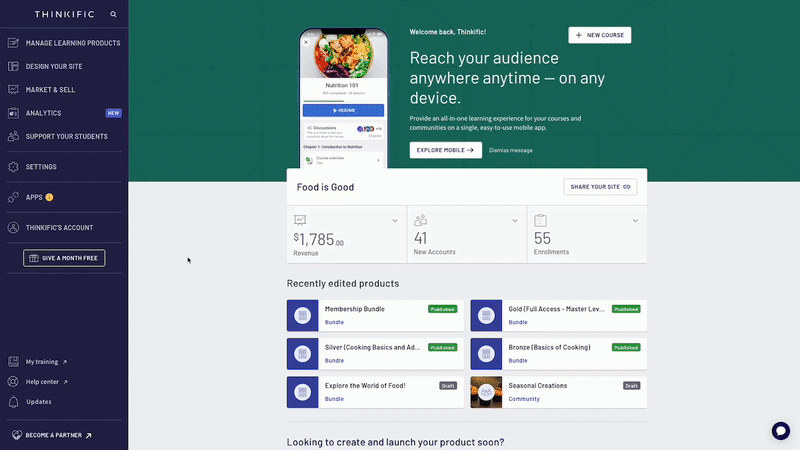Click the Silver Cooking Basics bundle icon
Screen dimensions: 800x450
tap(303, 354)
